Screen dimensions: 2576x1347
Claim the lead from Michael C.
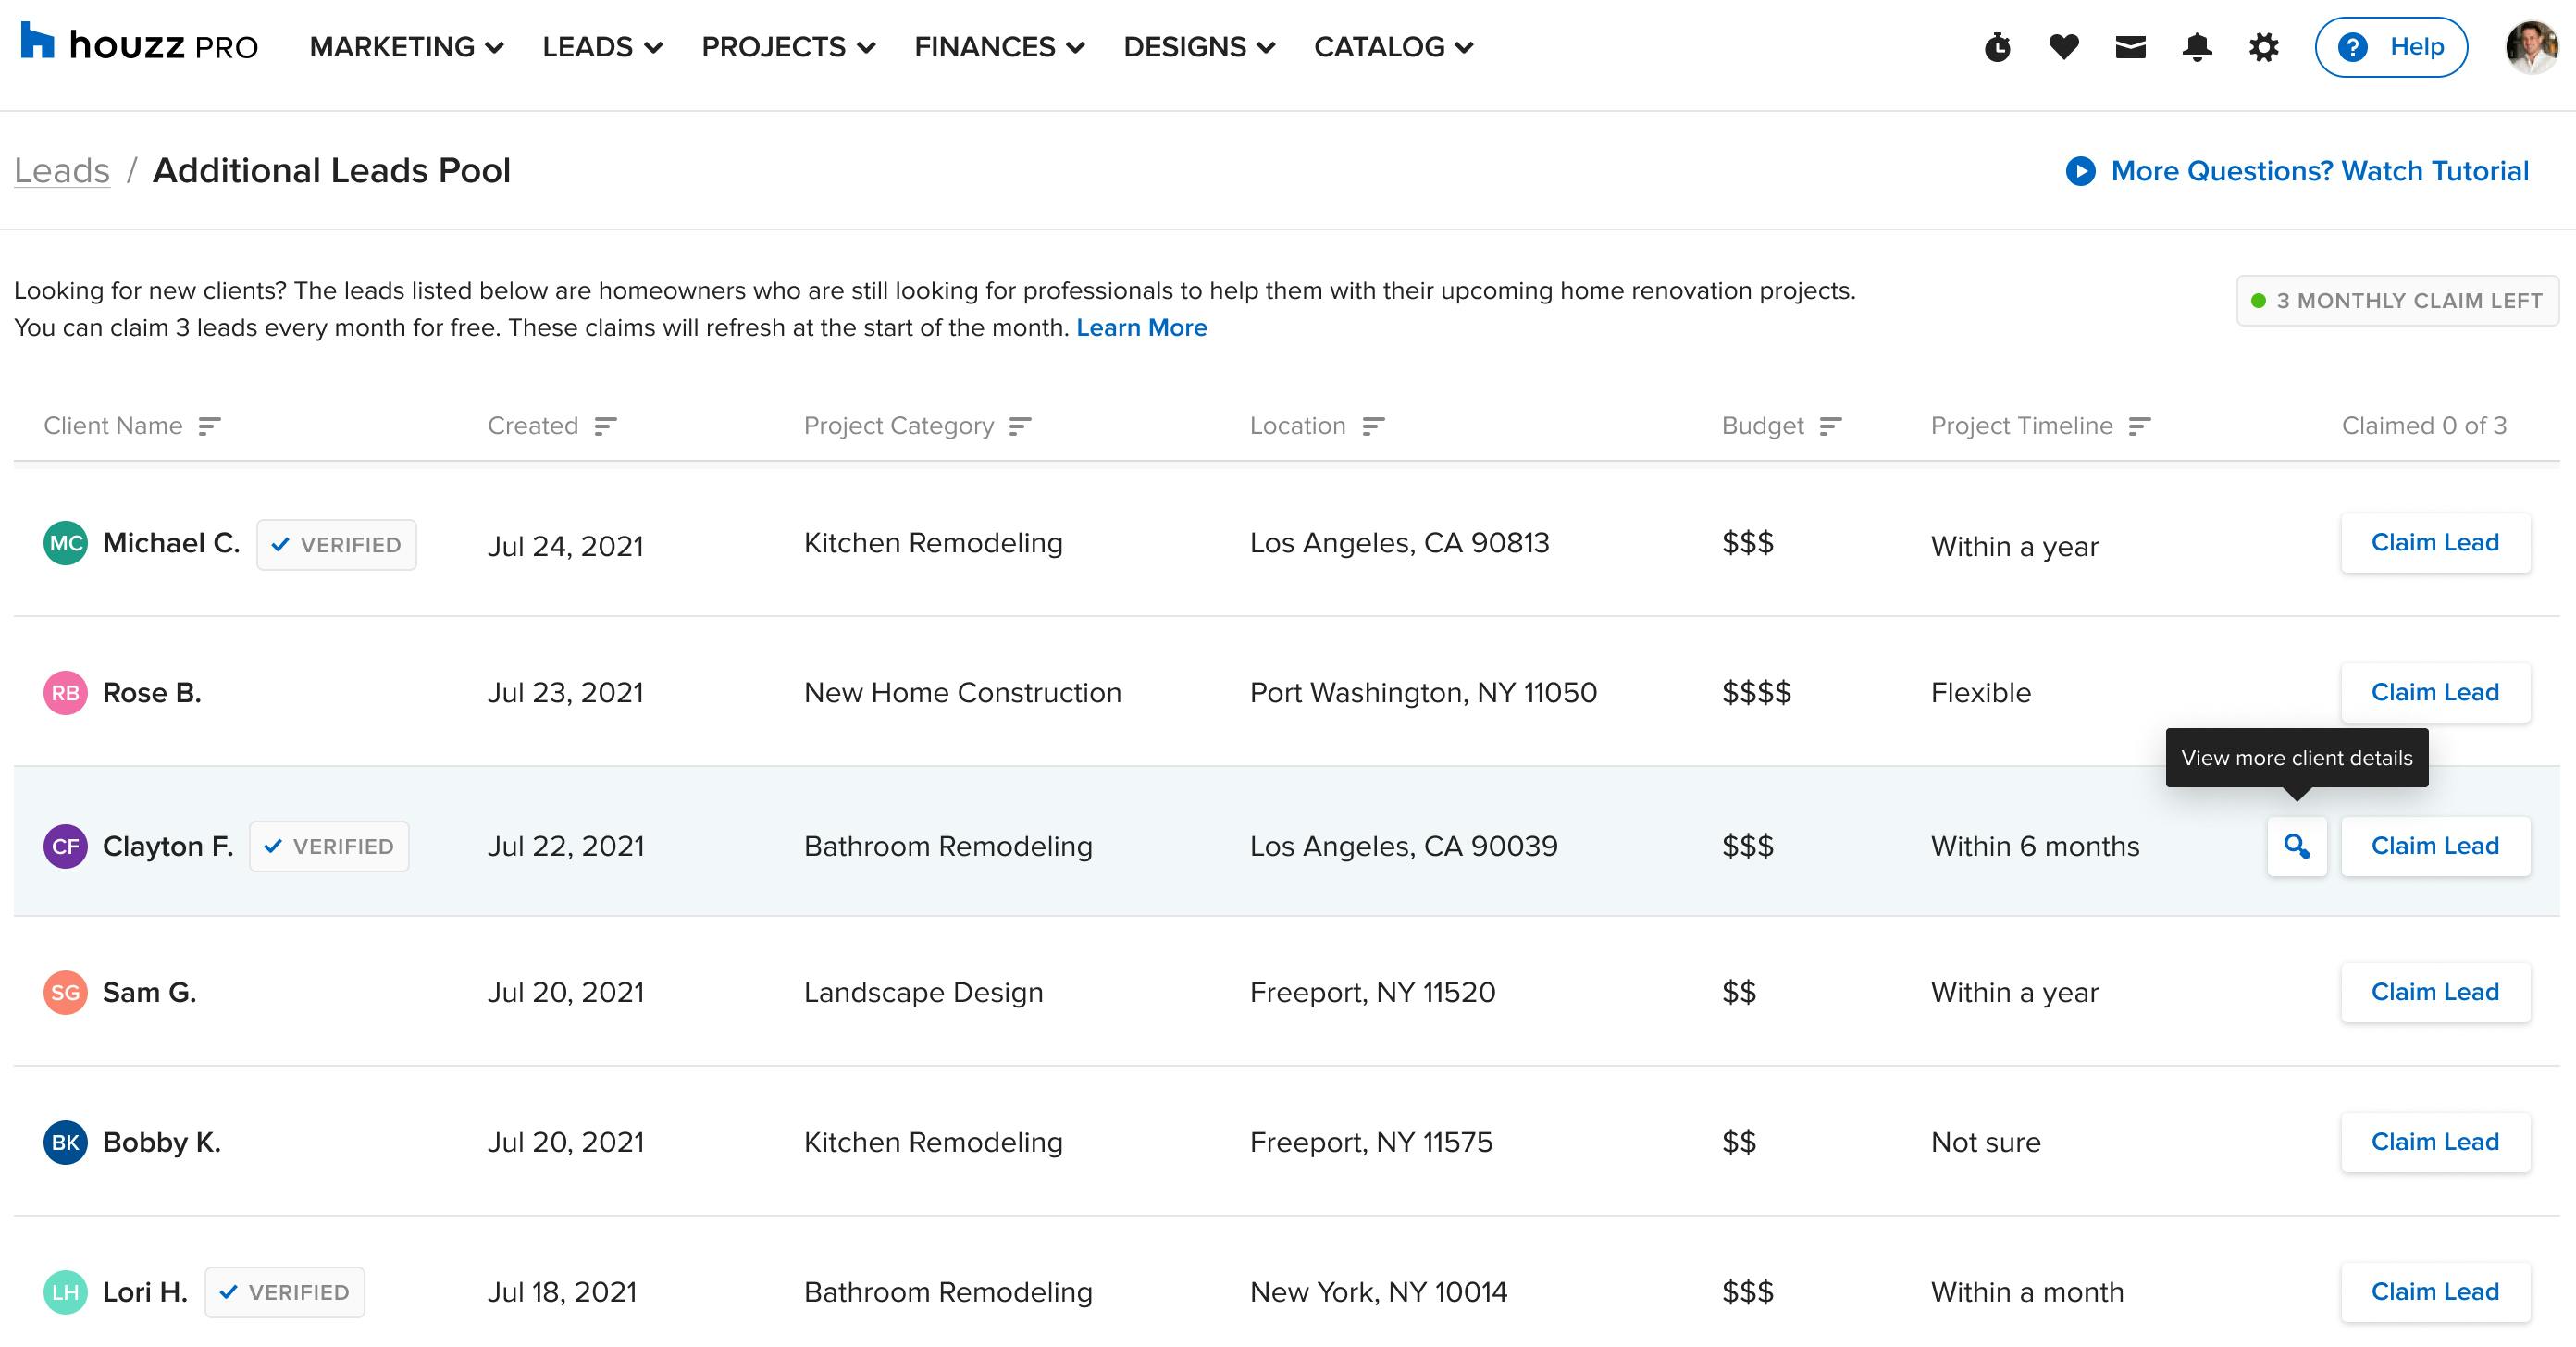click(x=2435, y=543)
